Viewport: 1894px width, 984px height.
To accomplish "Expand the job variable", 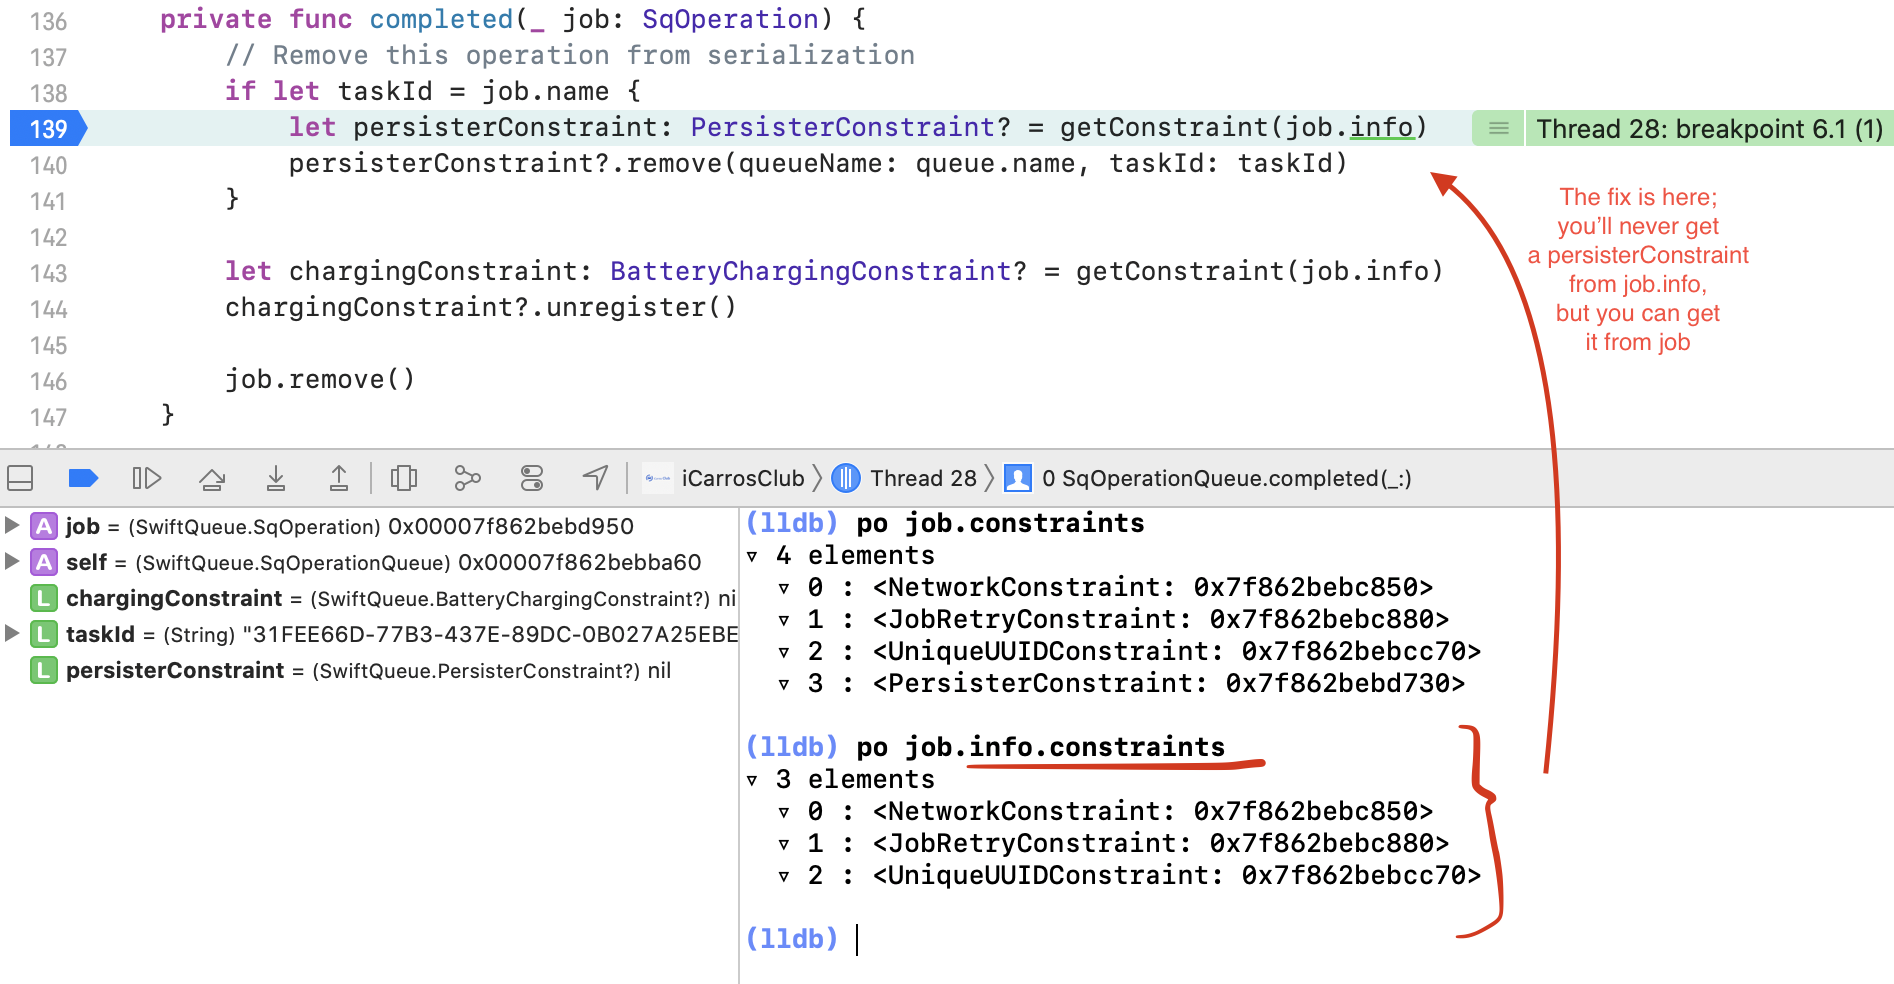I will tap(11, 526).
